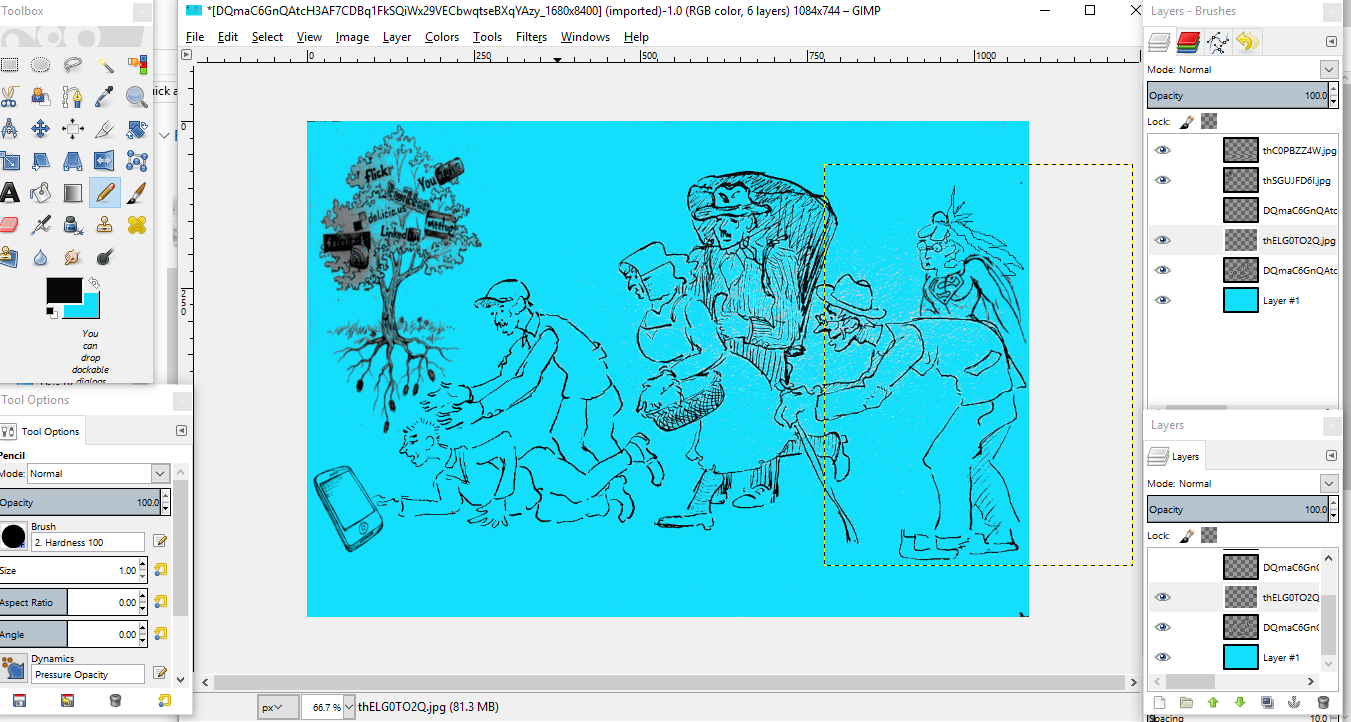Expand layer Mode dropdown in top Layers panel

click(1328, 70)
